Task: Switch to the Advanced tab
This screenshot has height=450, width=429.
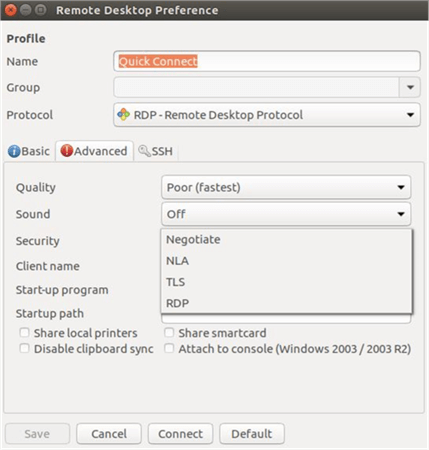Action: 94,151
